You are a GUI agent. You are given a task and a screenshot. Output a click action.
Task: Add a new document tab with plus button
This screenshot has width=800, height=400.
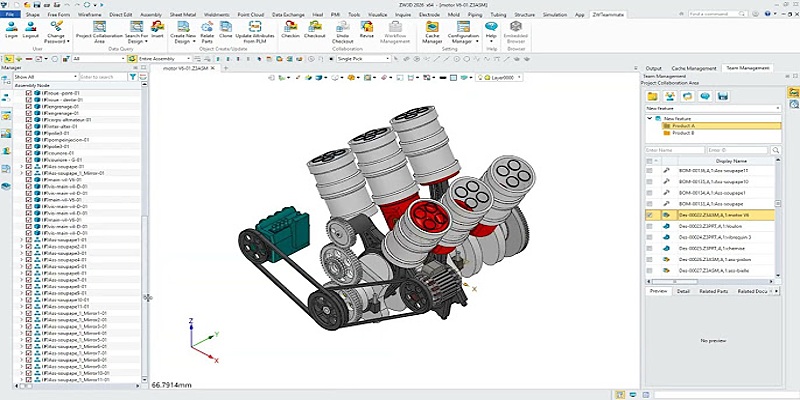226,68
